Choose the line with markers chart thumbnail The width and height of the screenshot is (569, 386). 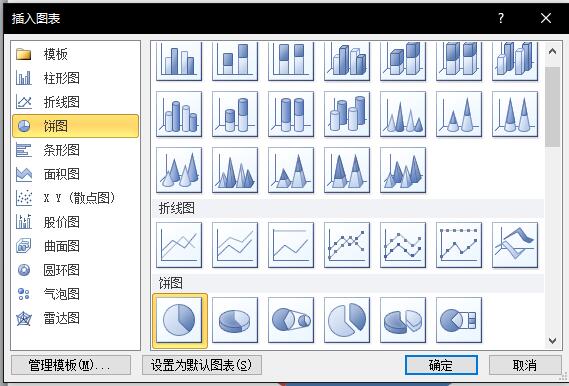coord(347,245)
